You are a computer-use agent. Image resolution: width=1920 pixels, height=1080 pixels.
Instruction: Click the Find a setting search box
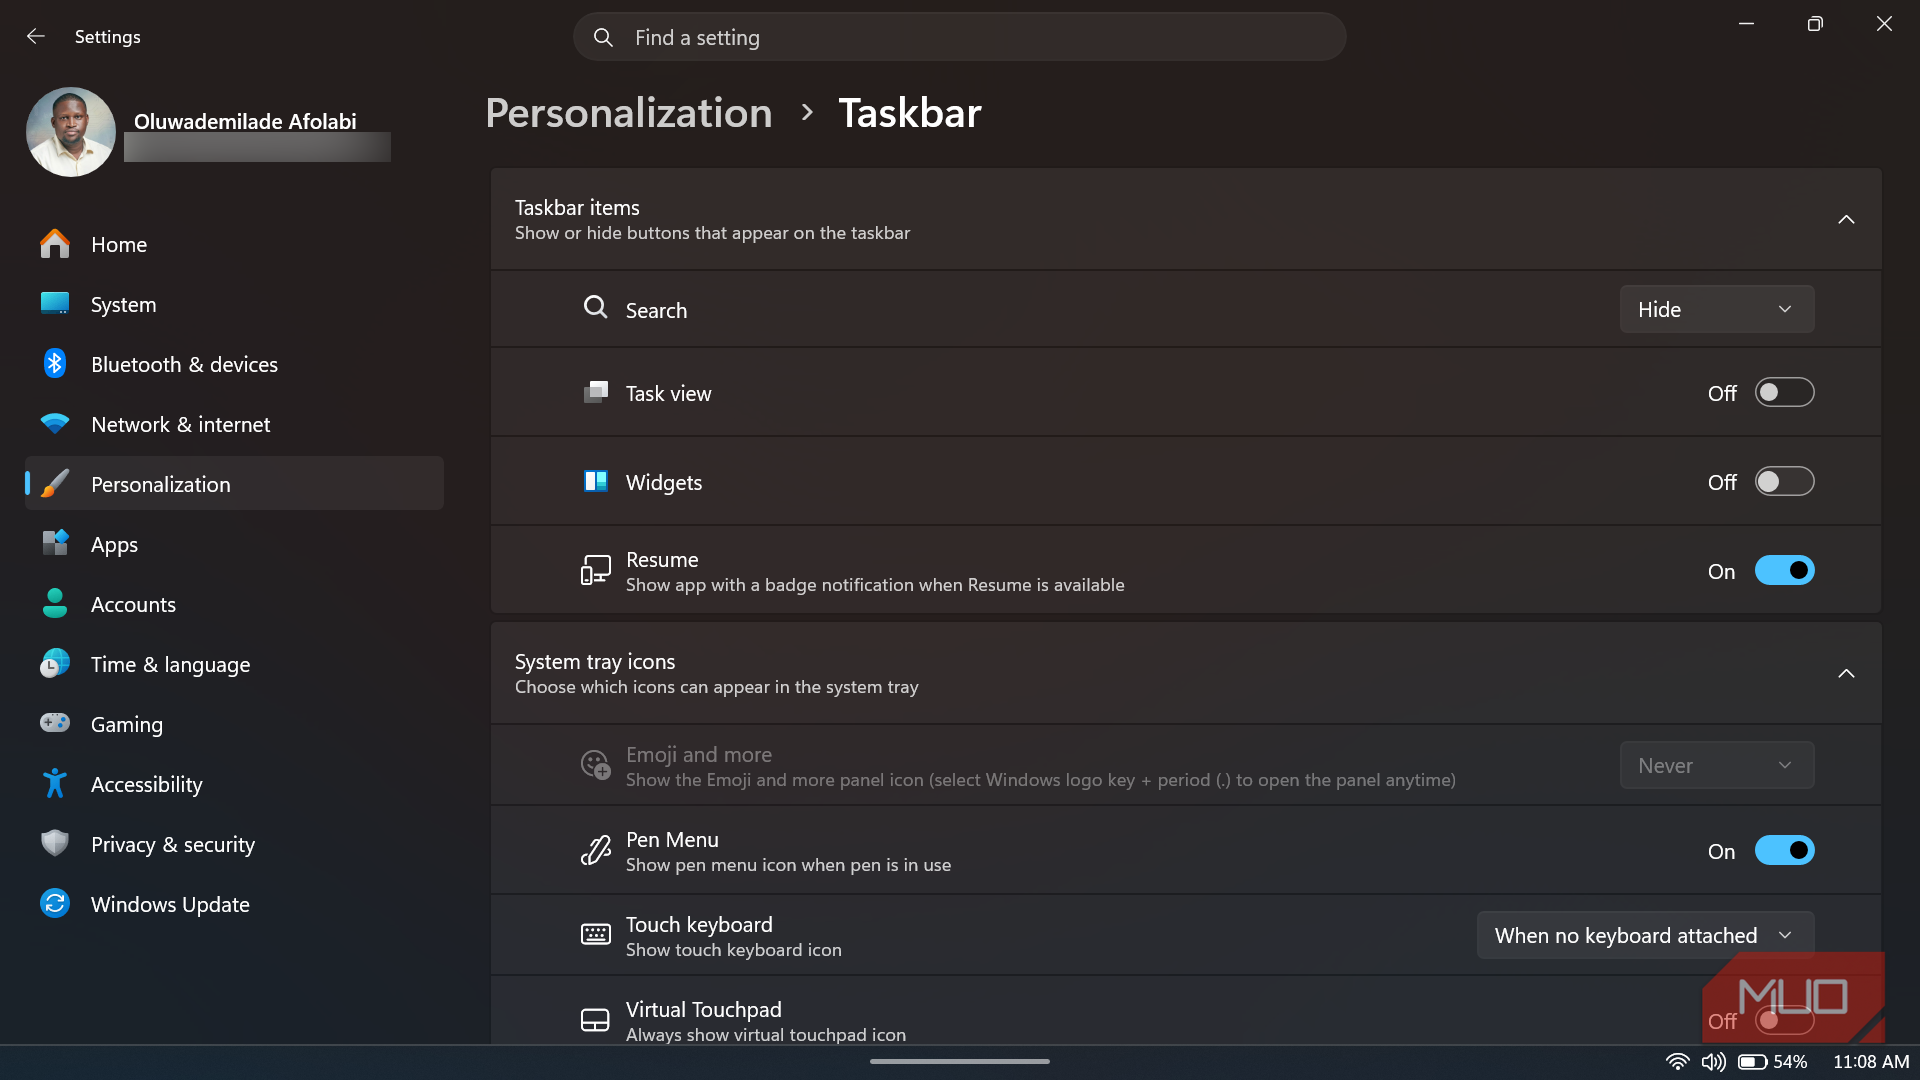click(960, 37)
